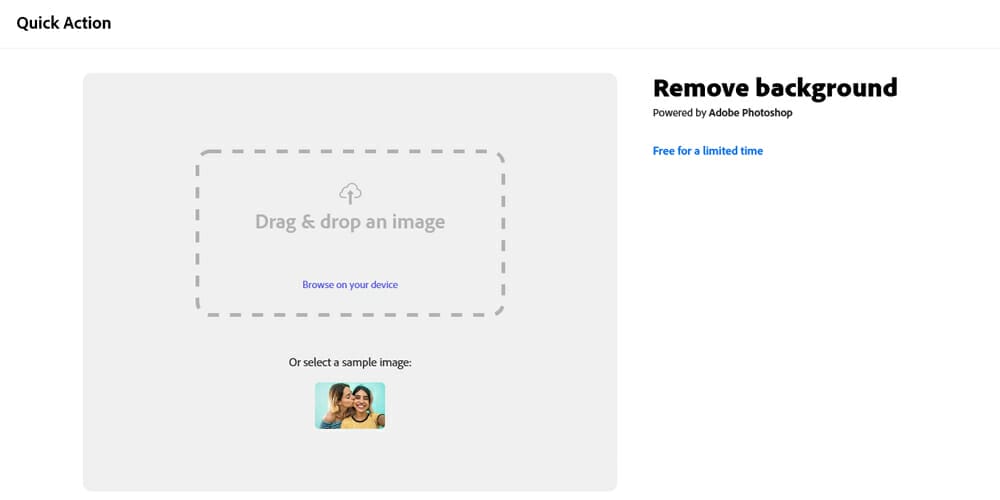Click the Drag & drop an image text
The image size is (1000, 500).
(x=350, y=222)
